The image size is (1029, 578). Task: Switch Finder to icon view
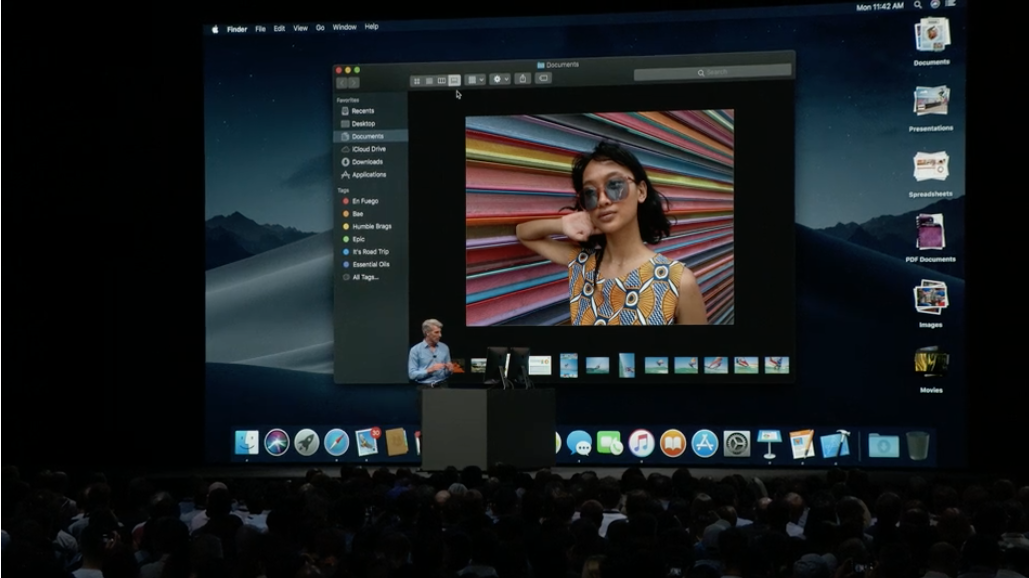pos(416,81)
